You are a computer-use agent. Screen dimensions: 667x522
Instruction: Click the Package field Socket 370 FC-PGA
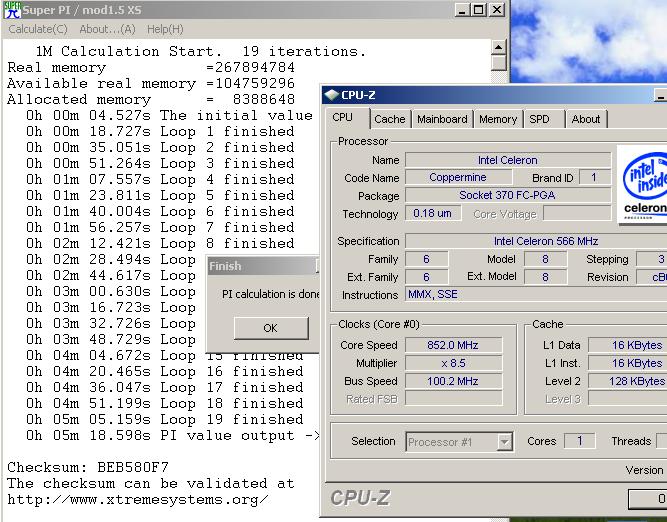coord(508,195)
